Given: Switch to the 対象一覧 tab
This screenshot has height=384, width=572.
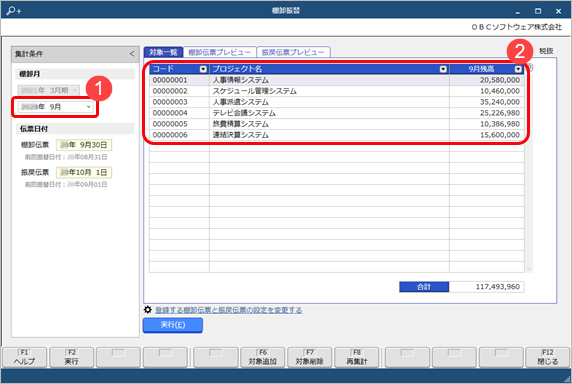Looking at the screenshot, I should [x=163, y=52].
